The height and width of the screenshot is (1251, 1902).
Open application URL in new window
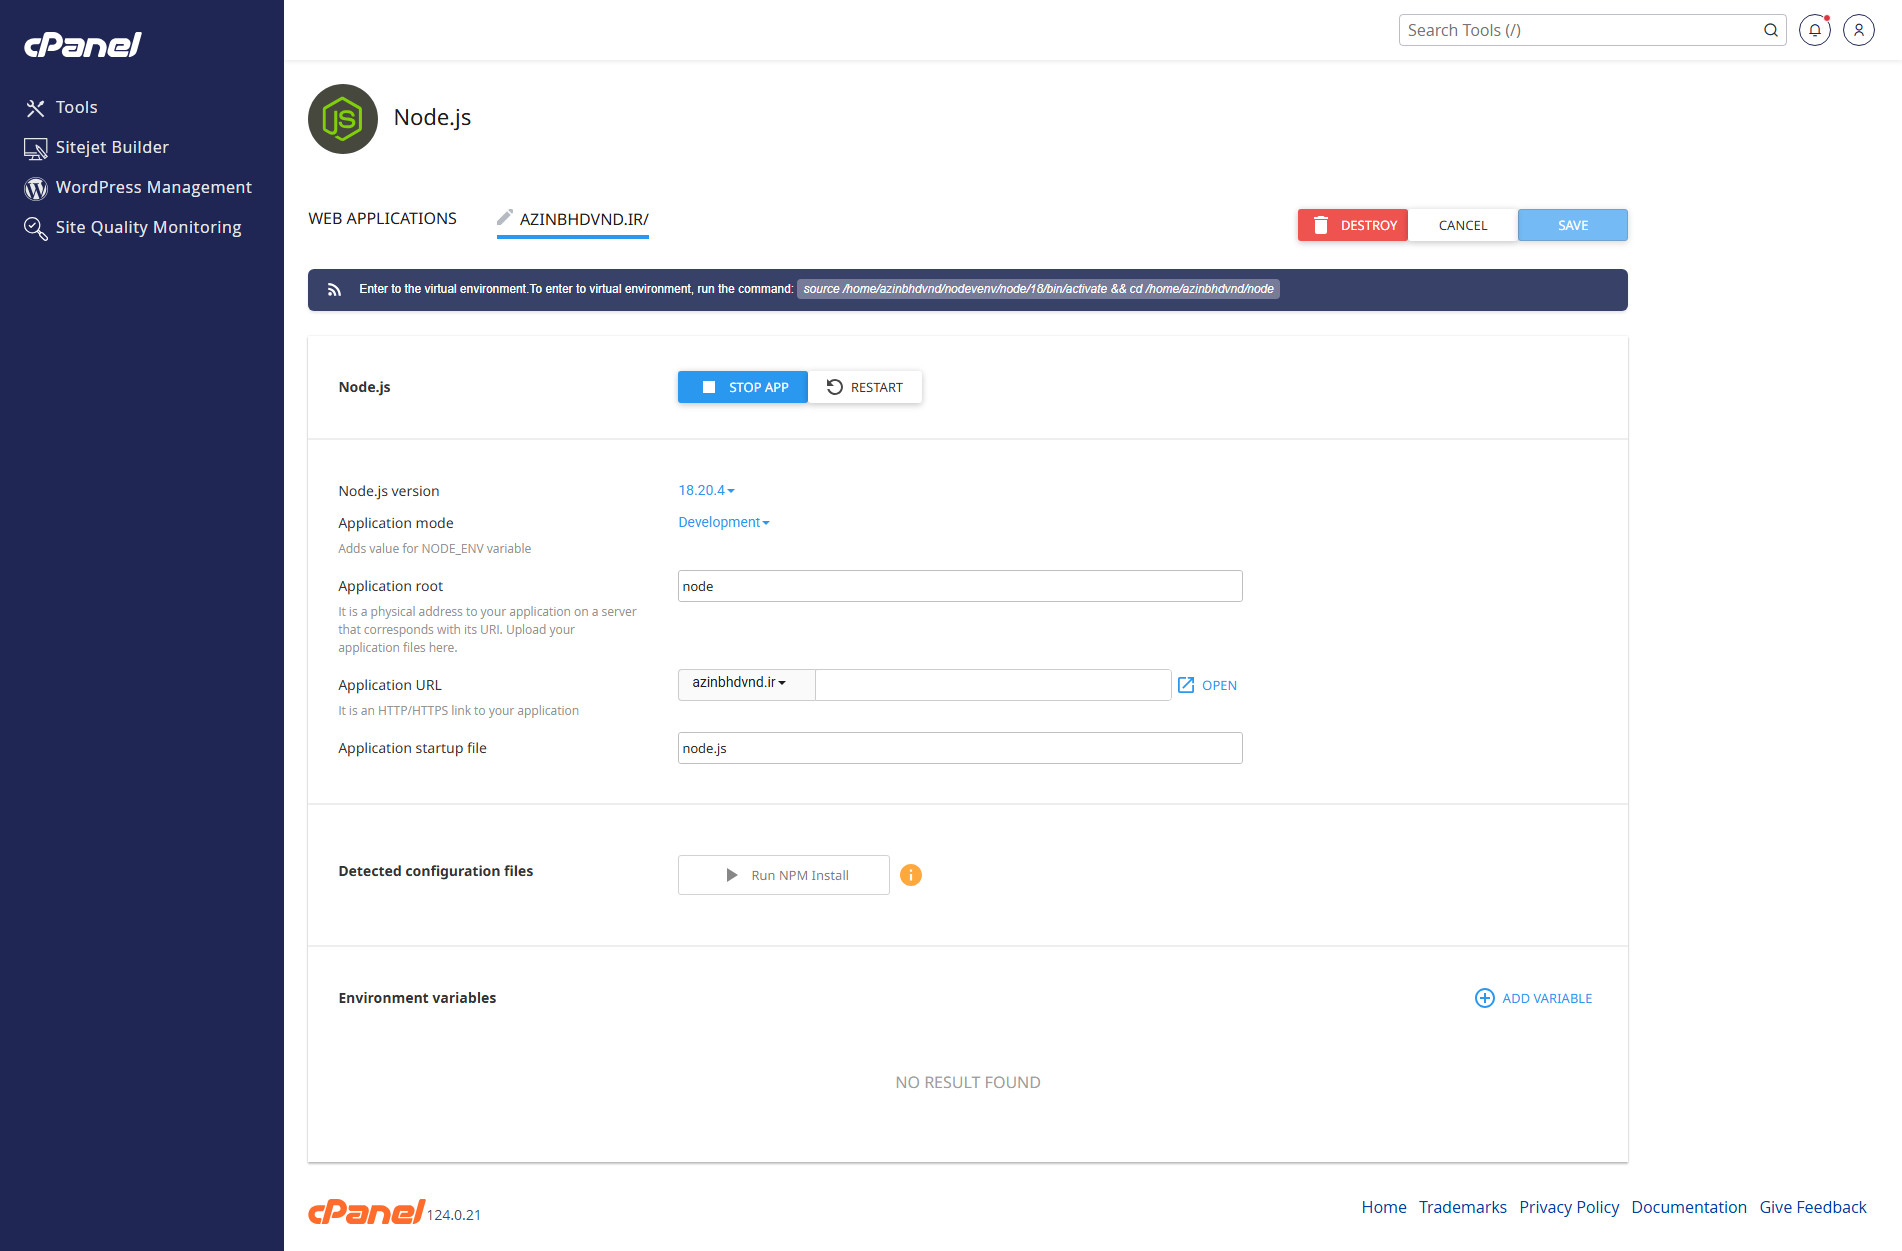coord(1207,685)
